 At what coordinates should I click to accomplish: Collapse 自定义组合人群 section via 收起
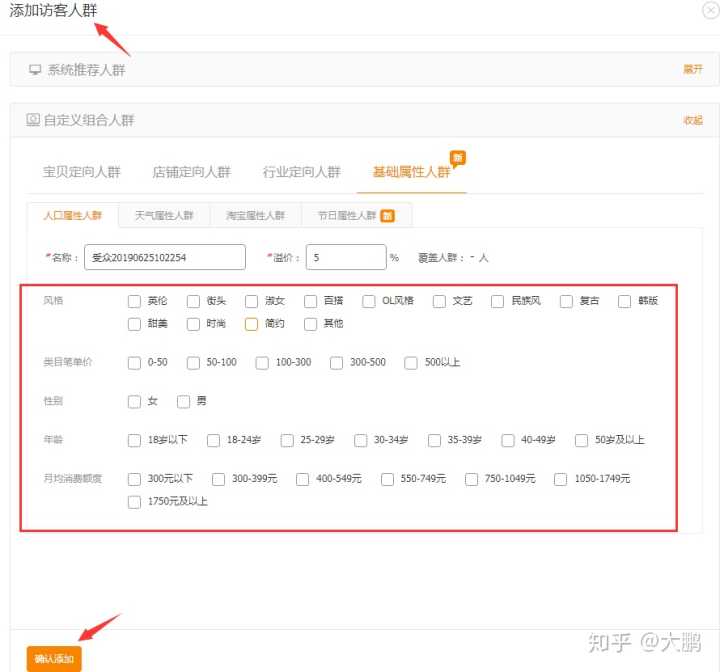[693, 120]
